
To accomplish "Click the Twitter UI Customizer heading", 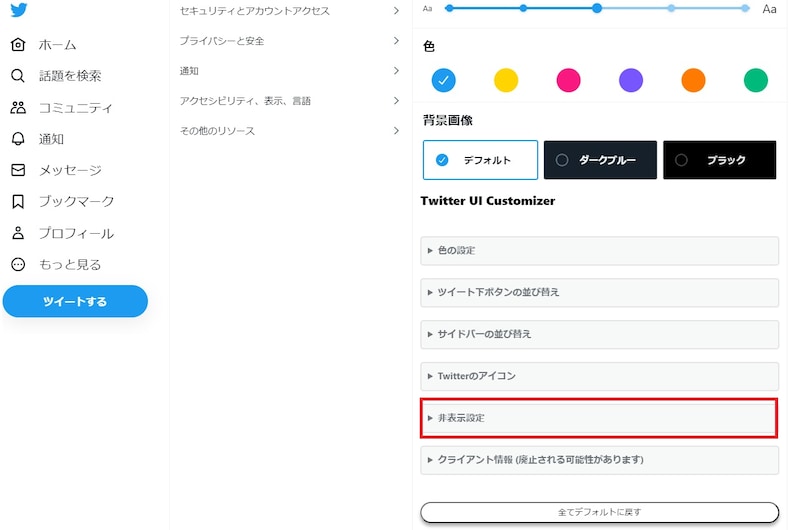I will (x=488, y=200).
